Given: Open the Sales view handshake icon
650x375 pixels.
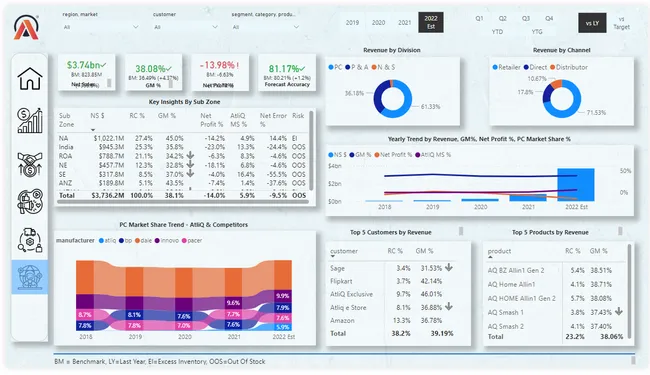Looking at the screenshot, I should coord(30,164).
